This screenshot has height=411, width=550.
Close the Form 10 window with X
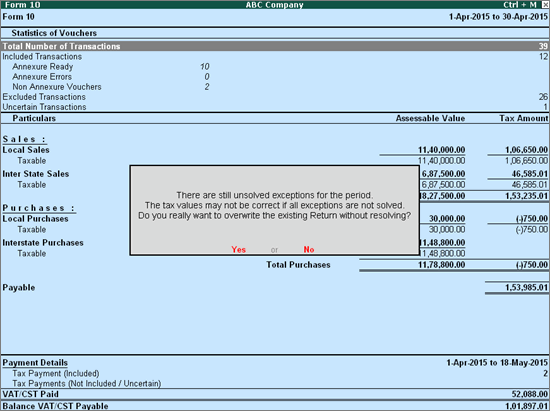click(545, 5)
